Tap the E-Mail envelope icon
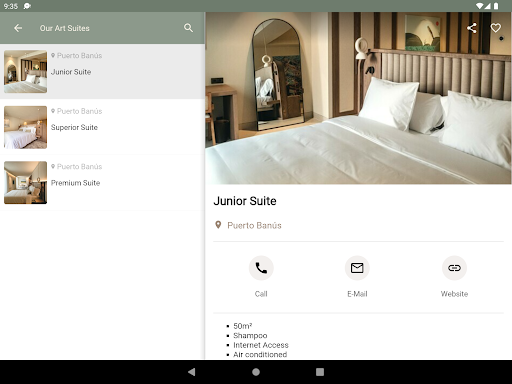 (357, 268)
